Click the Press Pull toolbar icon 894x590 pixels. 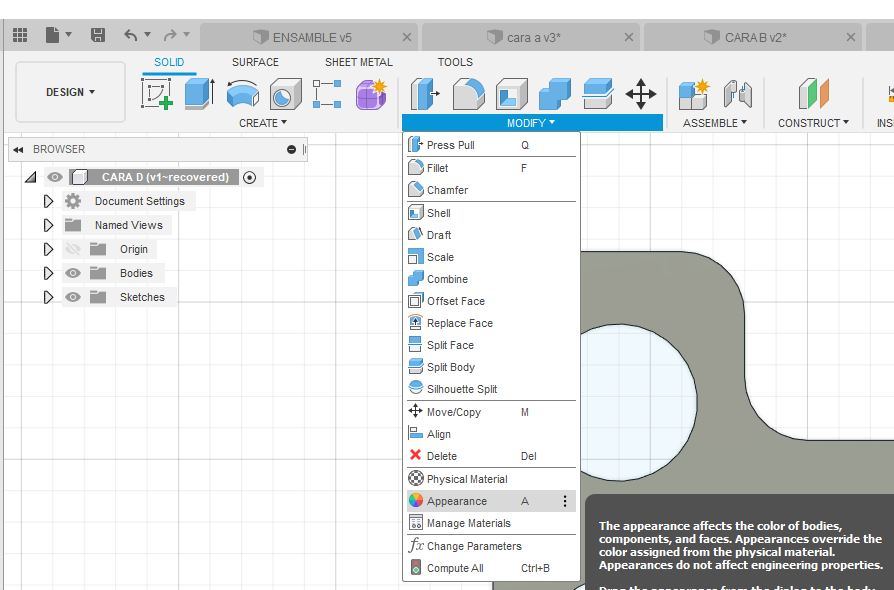point(425,94)
